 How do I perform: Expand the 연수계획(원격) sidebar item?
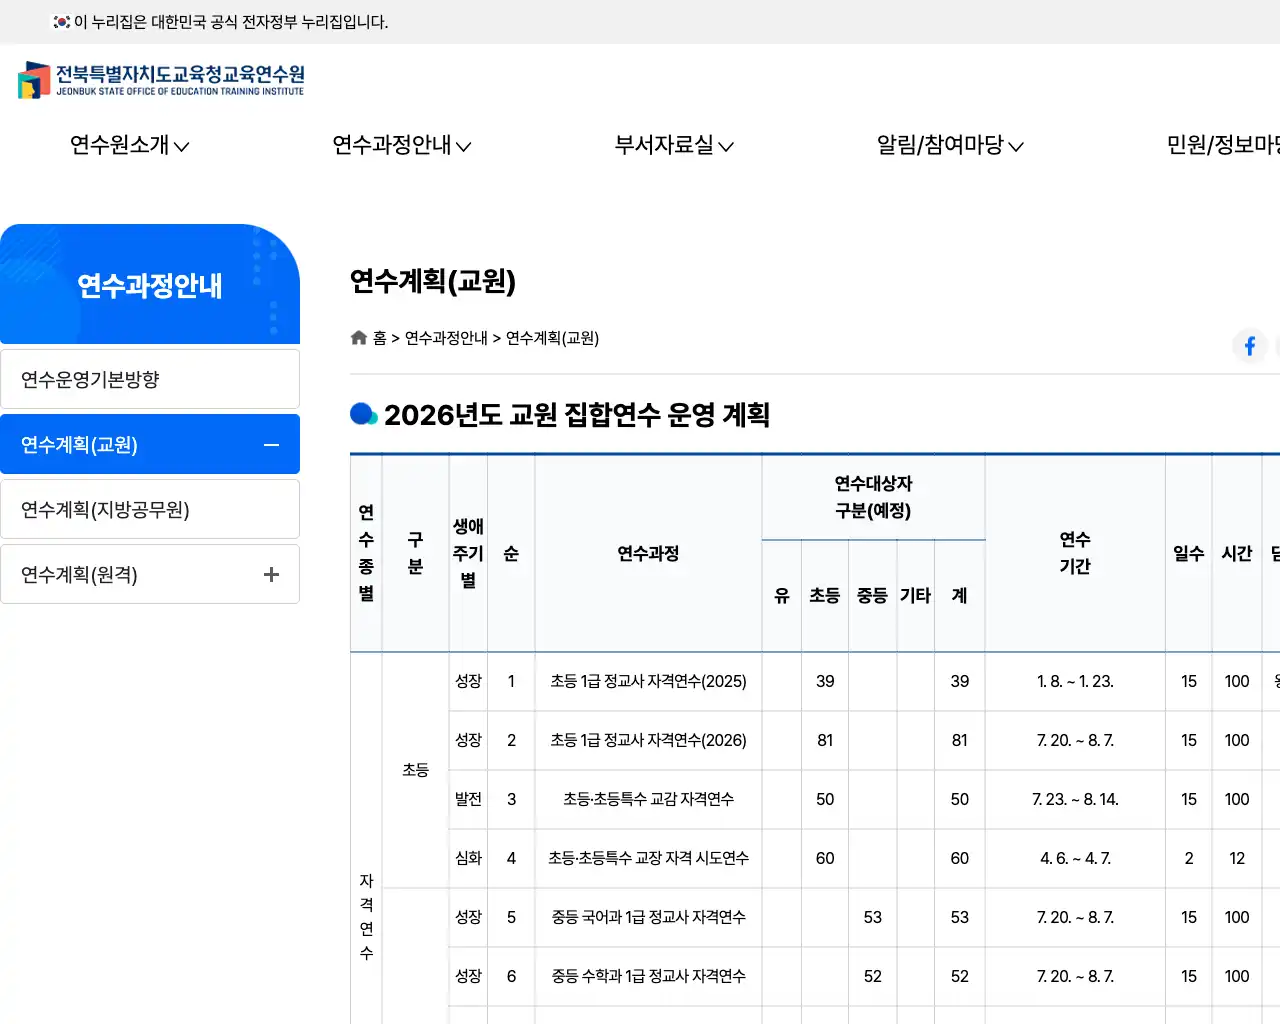[x=270, y=574]
